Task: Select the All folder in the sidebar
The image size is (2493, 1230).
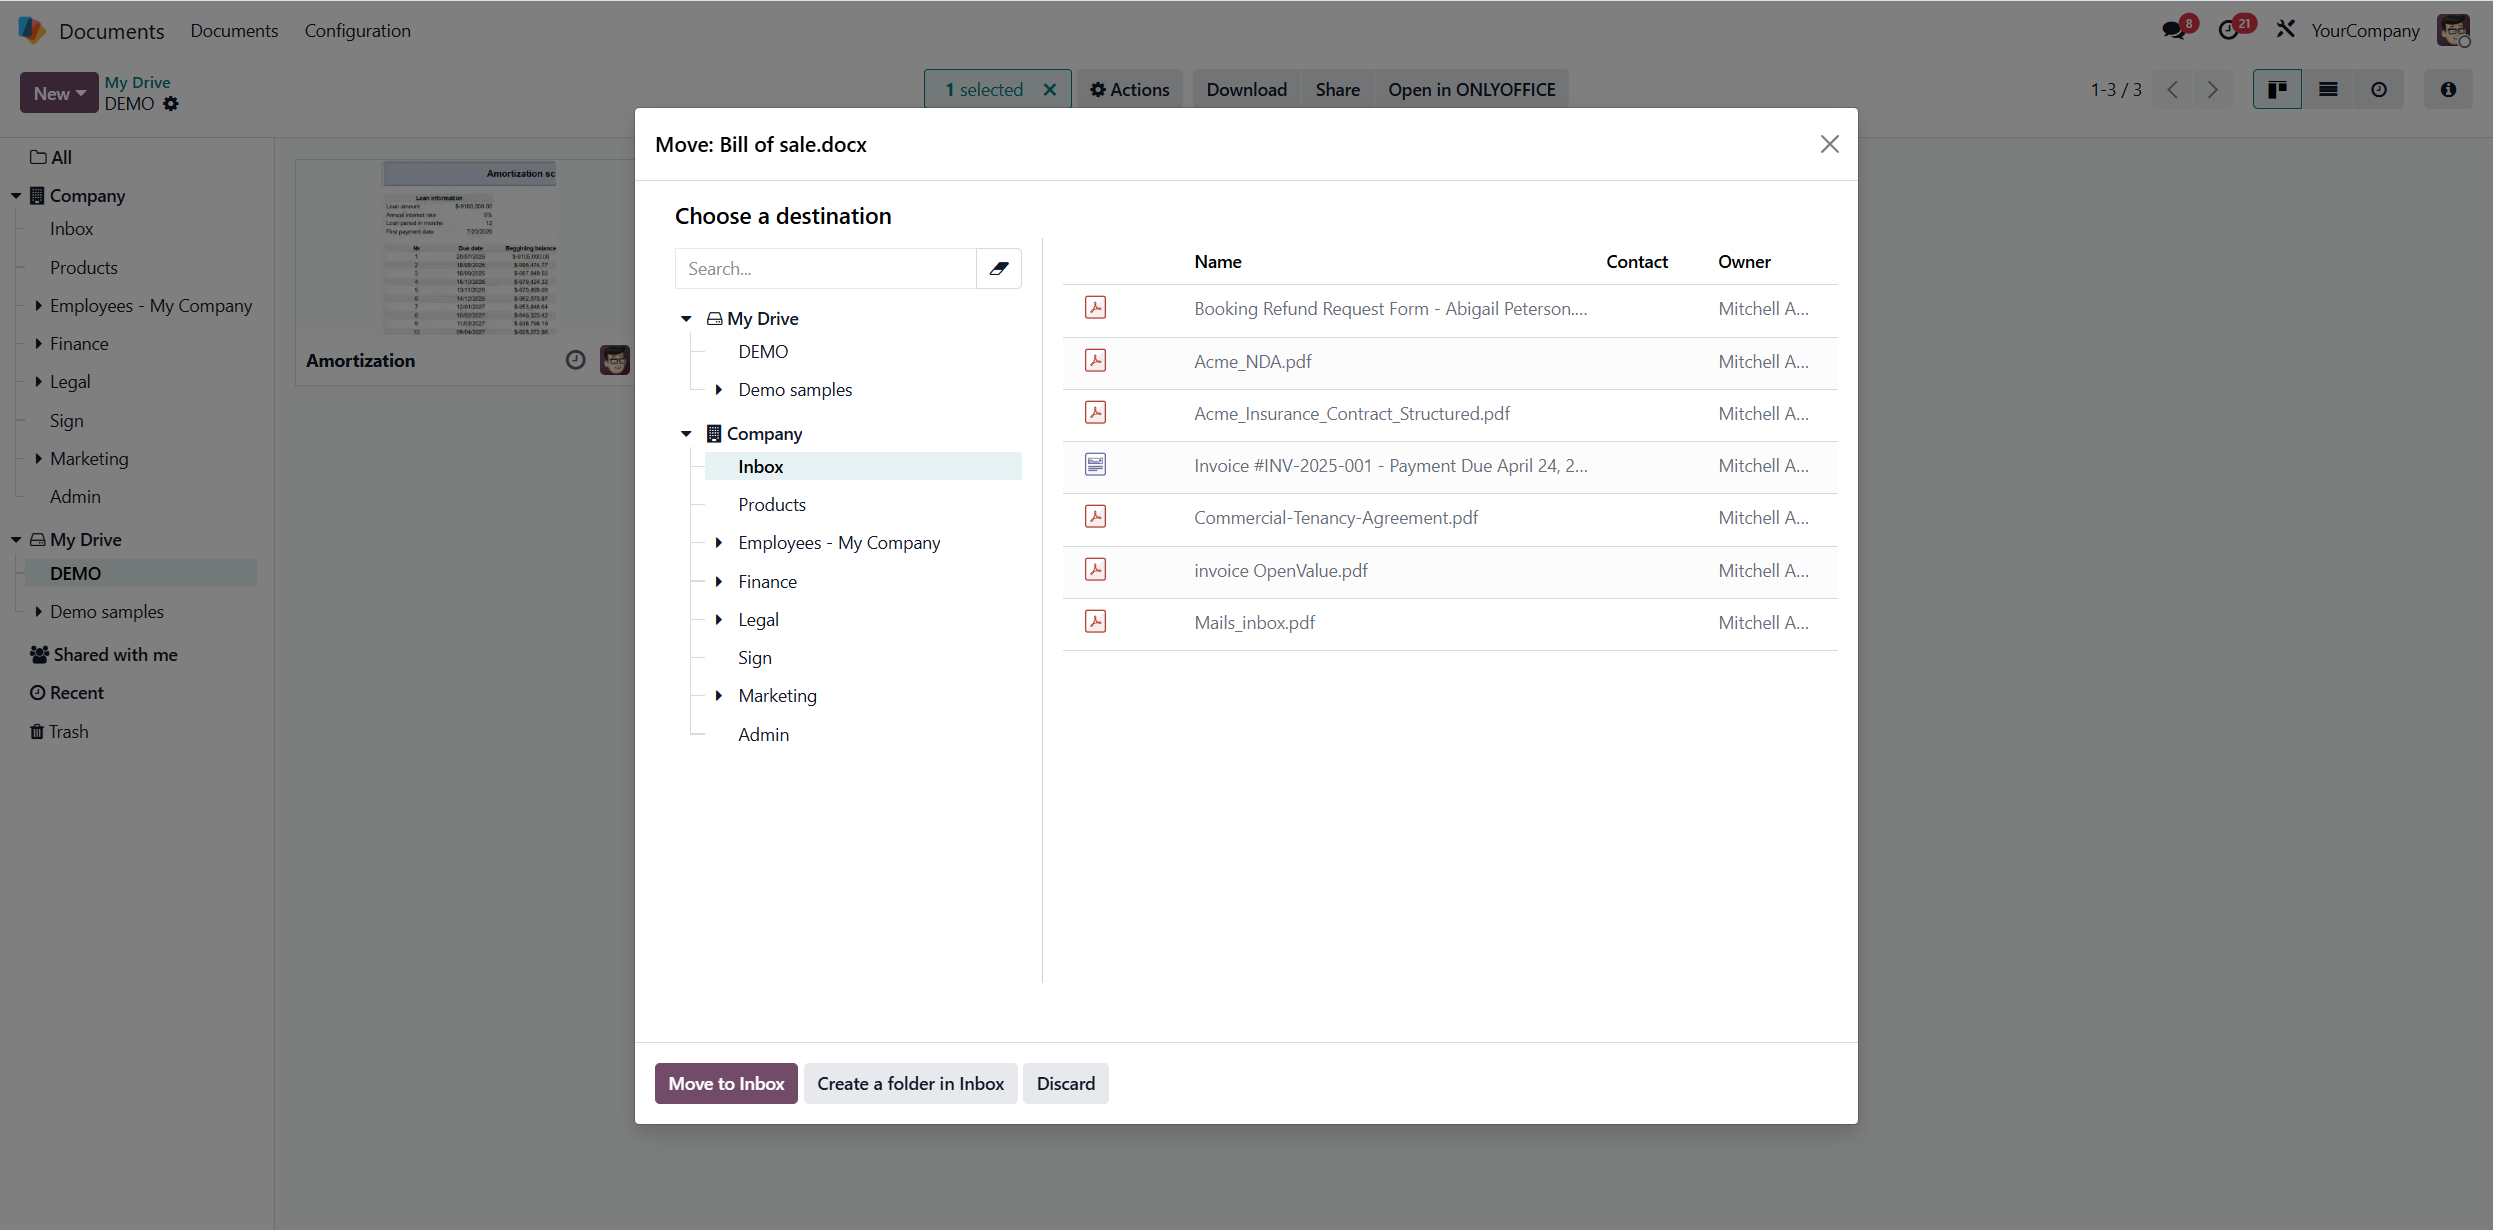Action: tap(51, 157)
